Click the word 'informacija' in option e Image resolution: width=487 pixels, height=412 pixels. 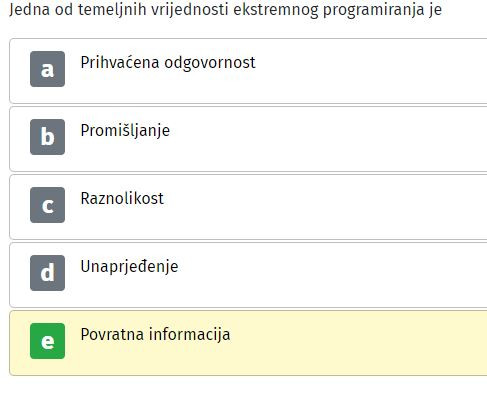(x=189, y=335)
